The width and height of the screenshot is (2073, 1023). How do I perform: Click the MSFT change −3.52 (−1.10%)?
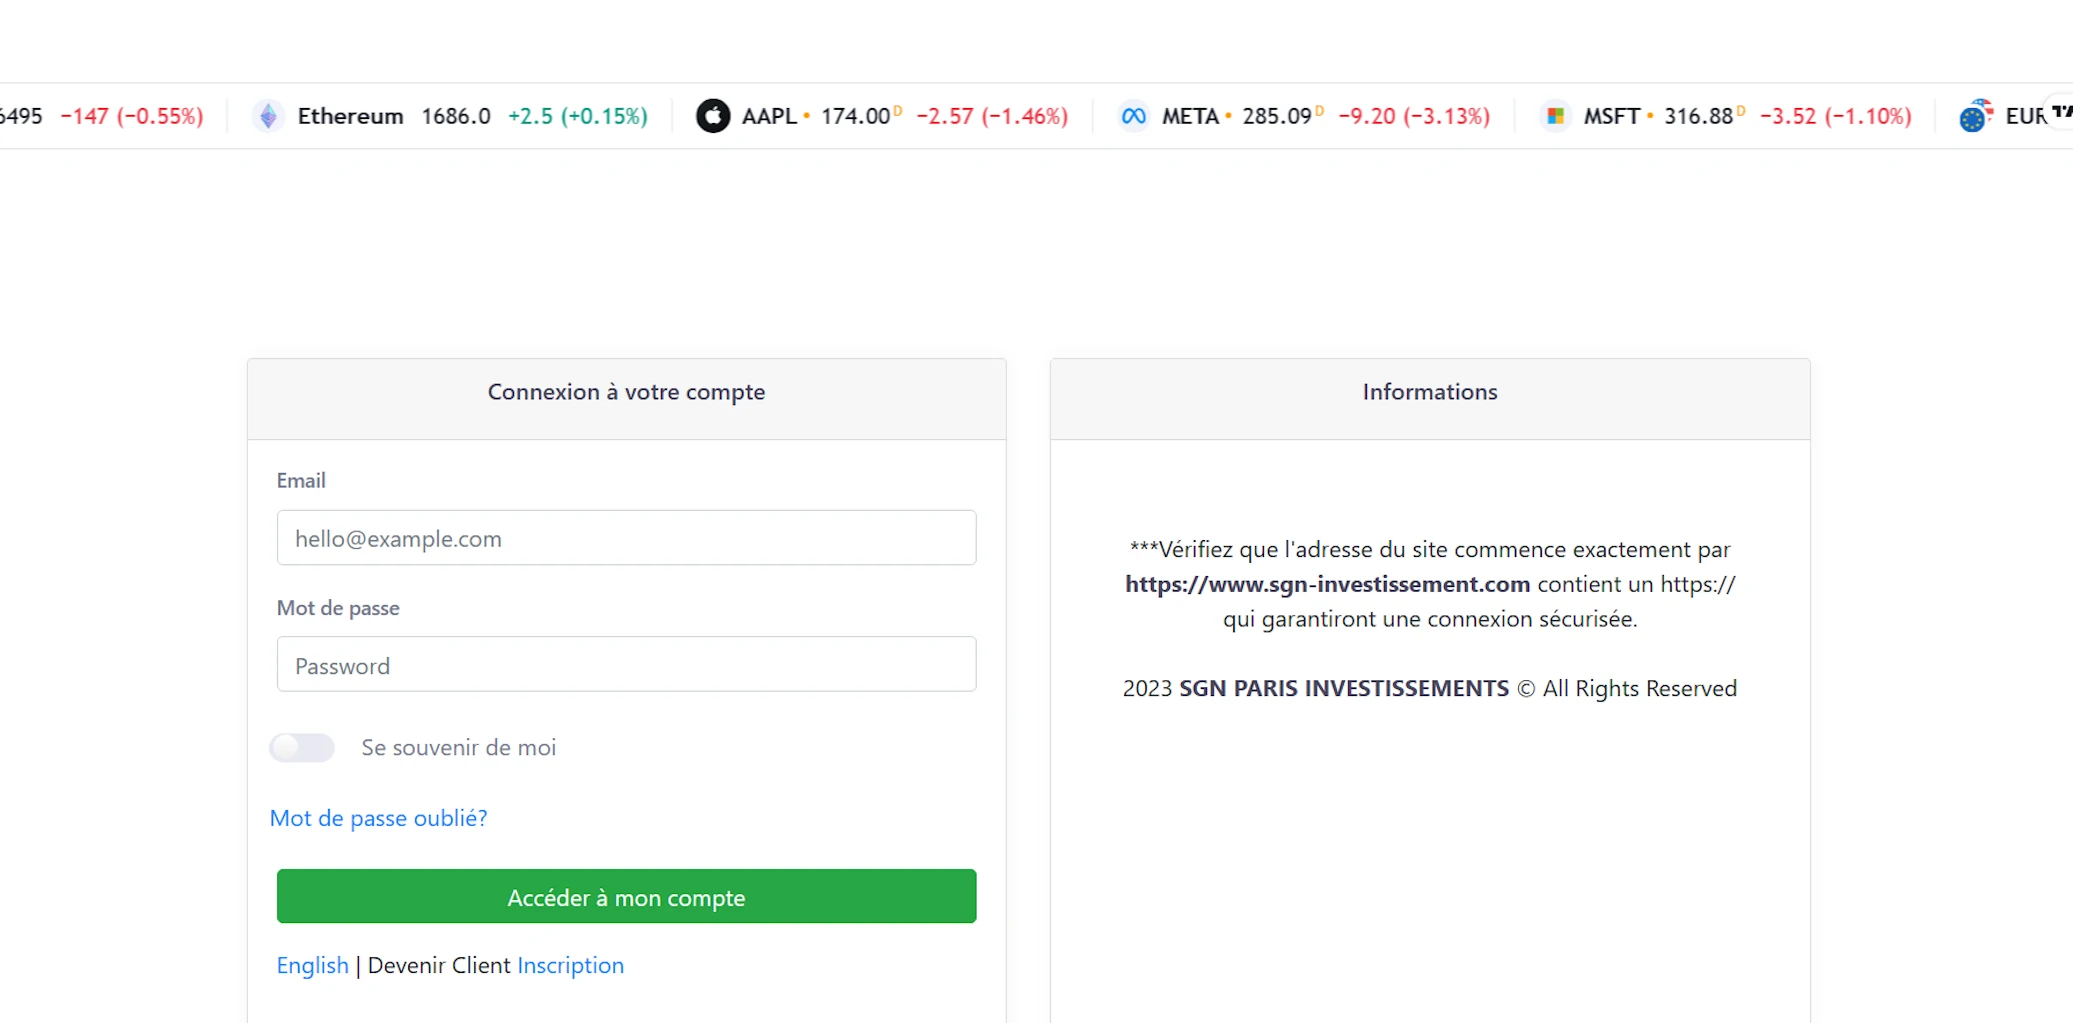pyautogui.click(x=1835, y=116)
